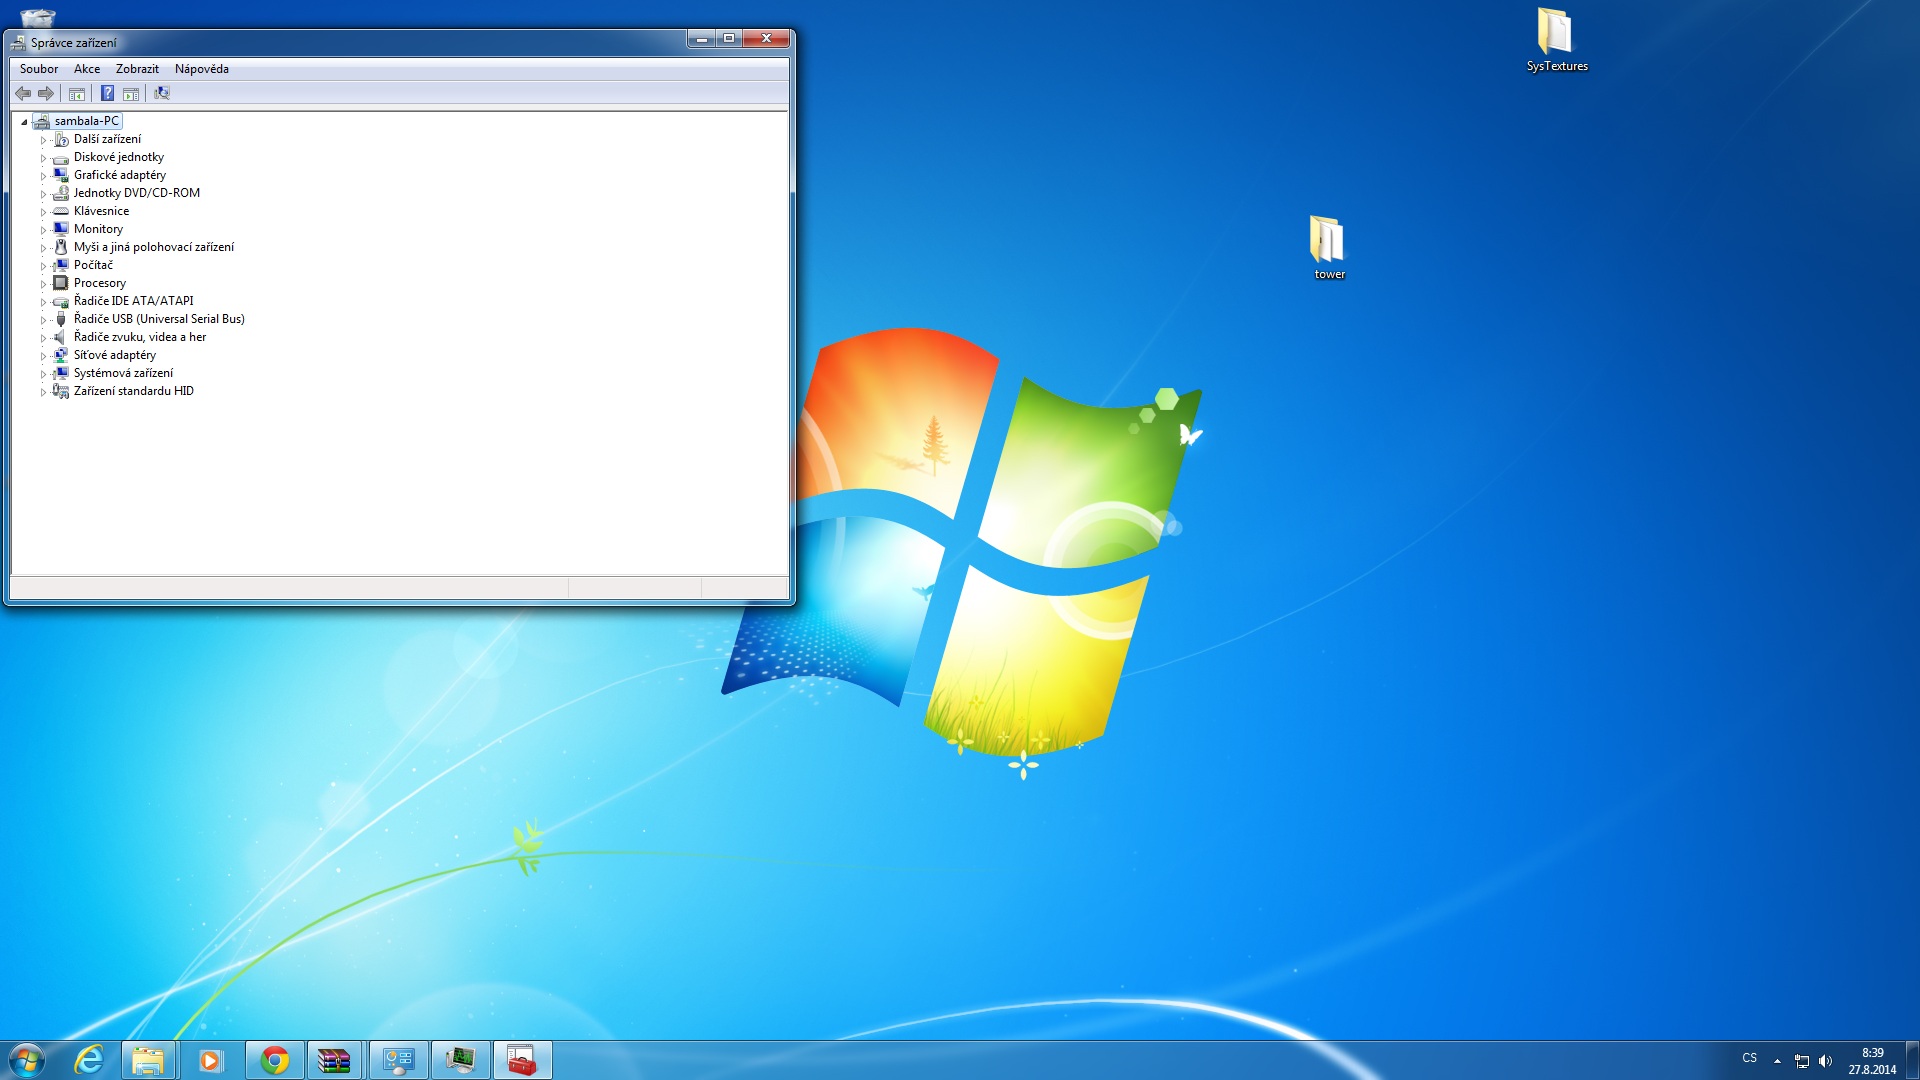This screenshot has width=1920, height=1080.
Task: Expand Síťové adaptéry node
Action: tap(43, 356)
